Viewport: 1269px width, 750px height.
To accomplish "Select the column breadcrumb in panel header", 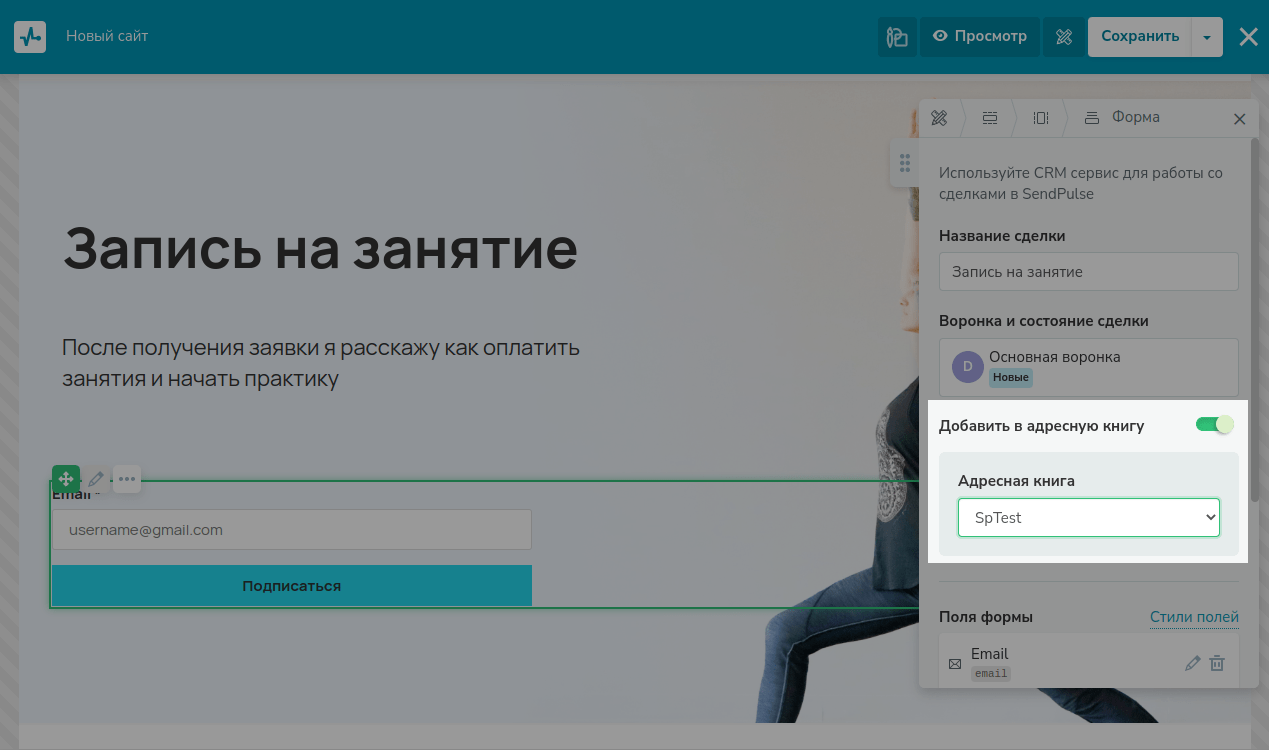I will [x=1040, y=118].
